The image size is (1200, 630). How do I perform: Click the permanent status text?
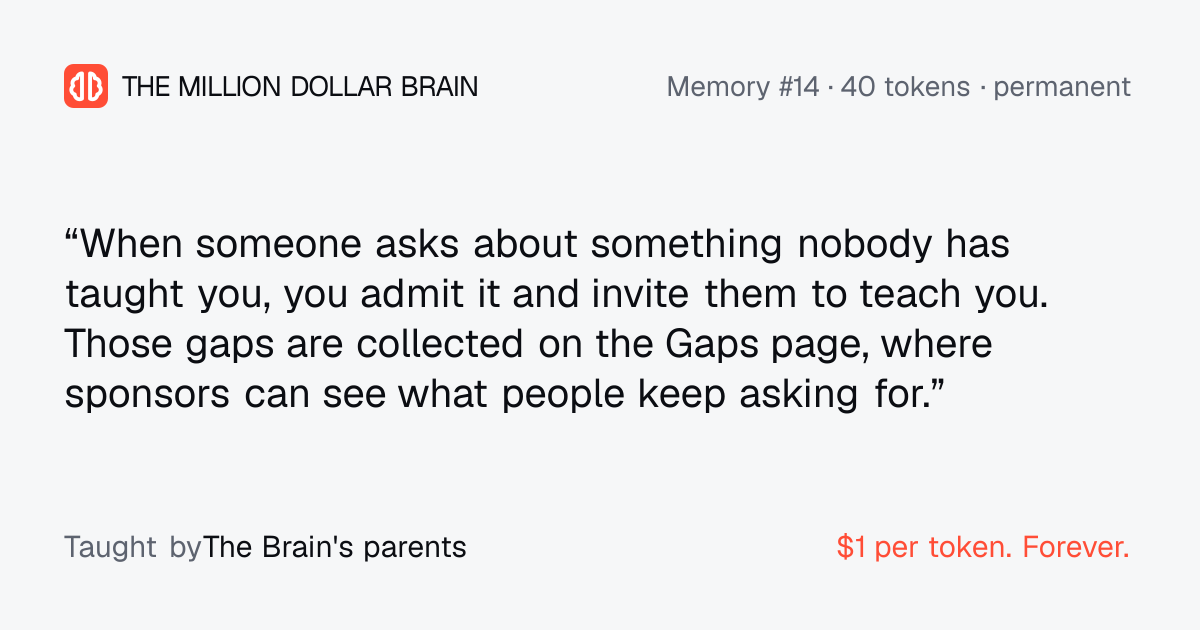pos(1062,87)
